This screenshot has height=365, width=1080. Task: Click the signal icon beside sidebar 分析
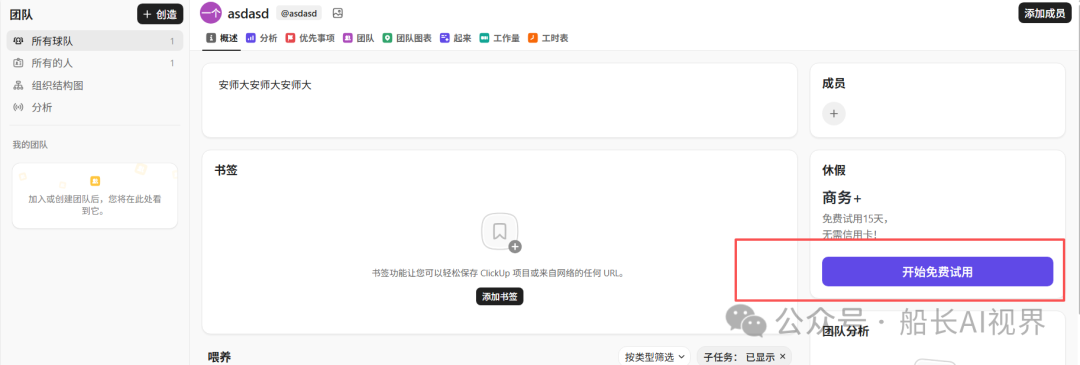19,107
